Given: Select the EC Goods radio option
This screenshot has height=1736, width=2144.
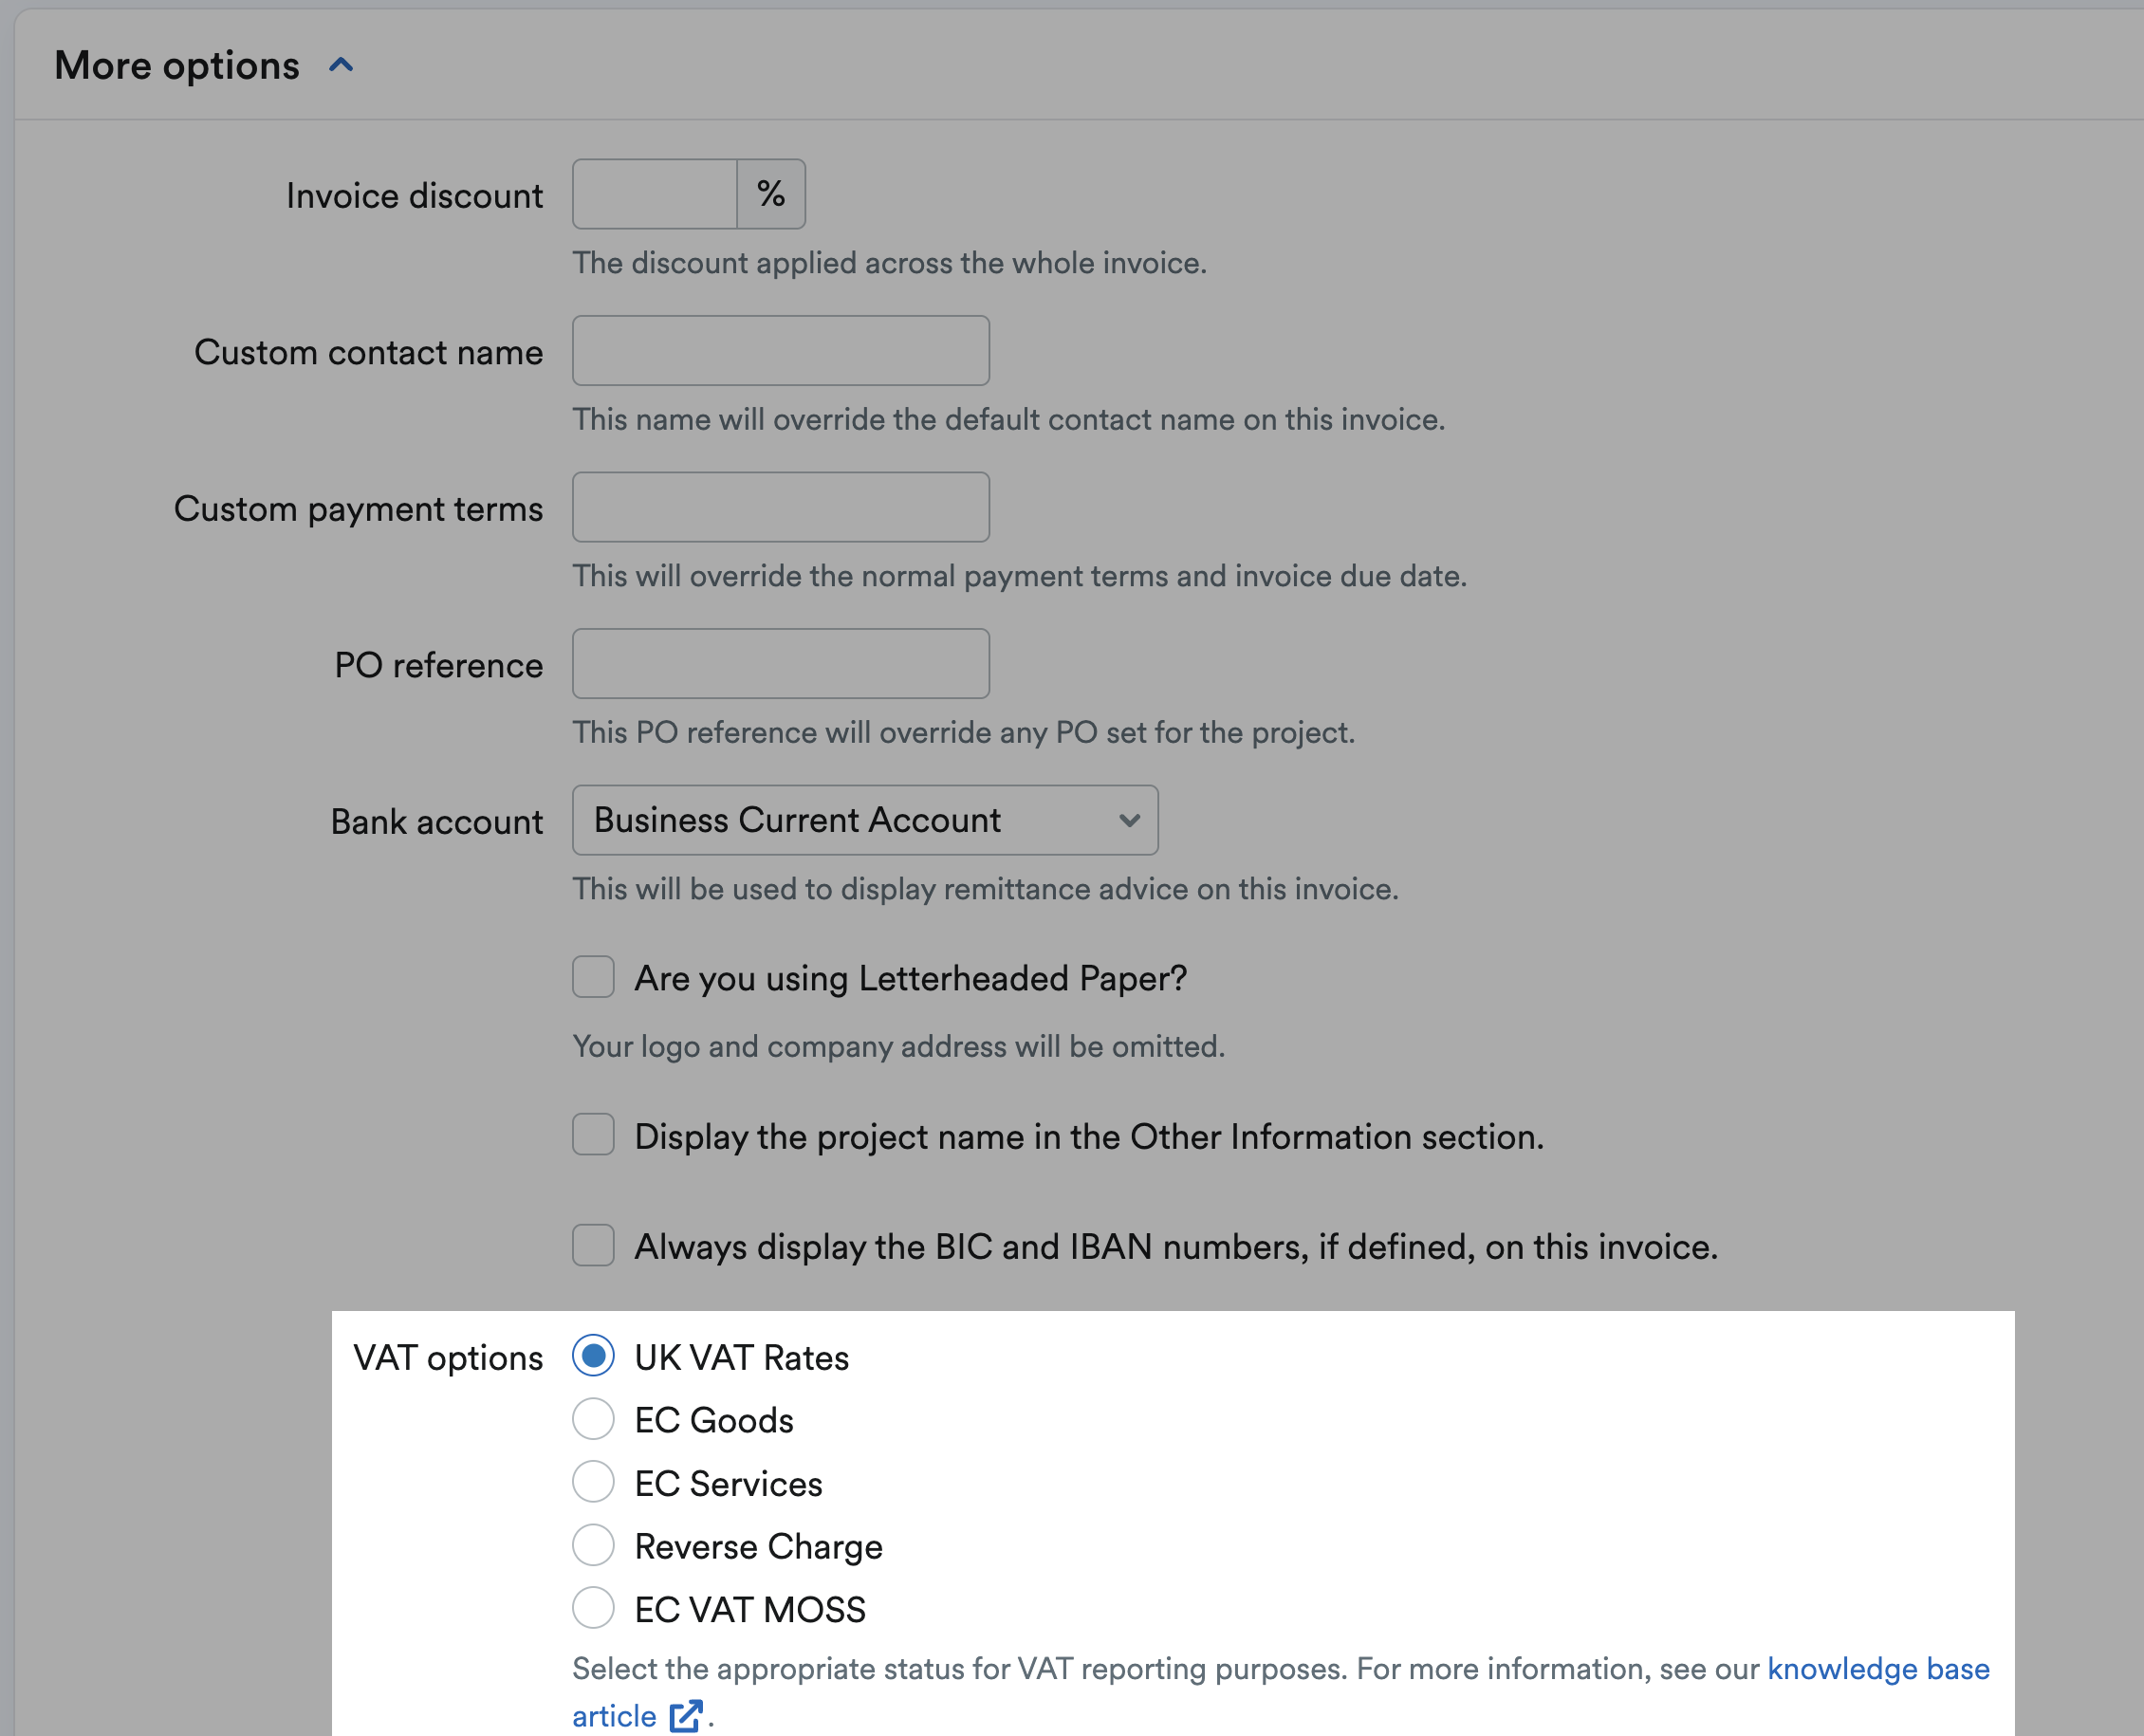Looking at the screenshot, I should pos(593,1419).
